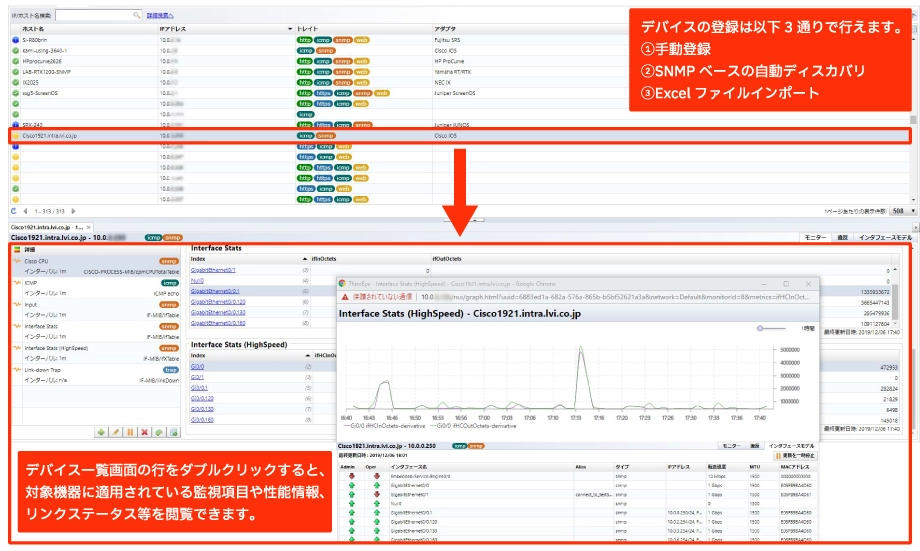The height and width of the screenshot is (551, 920).
Task: Open Gi0/0 link in HighSpeed table
Action: click(197, 367)
